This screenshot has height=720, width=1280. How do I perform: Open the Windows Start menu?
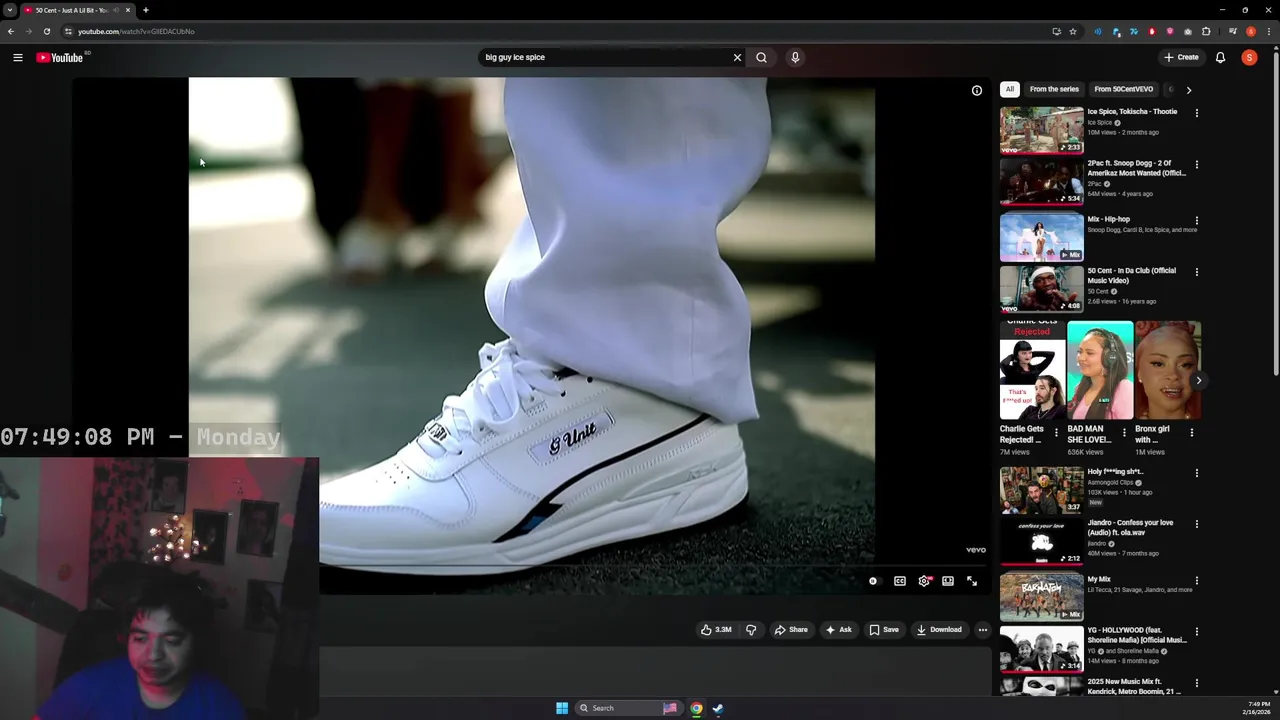[562, 708]
